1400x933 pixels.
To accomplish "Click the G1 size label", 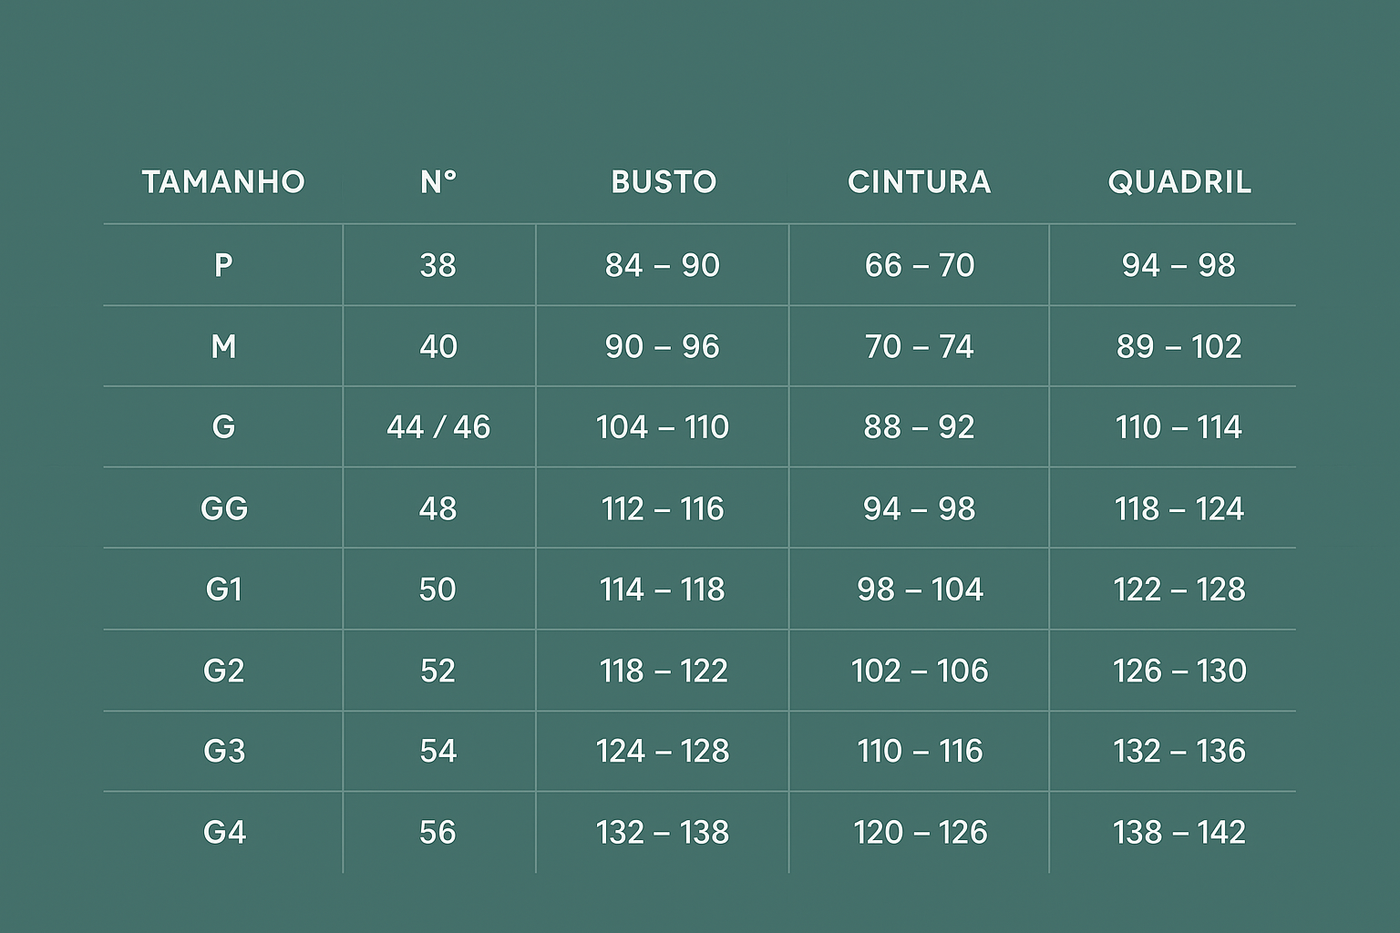I will [223, 590].
